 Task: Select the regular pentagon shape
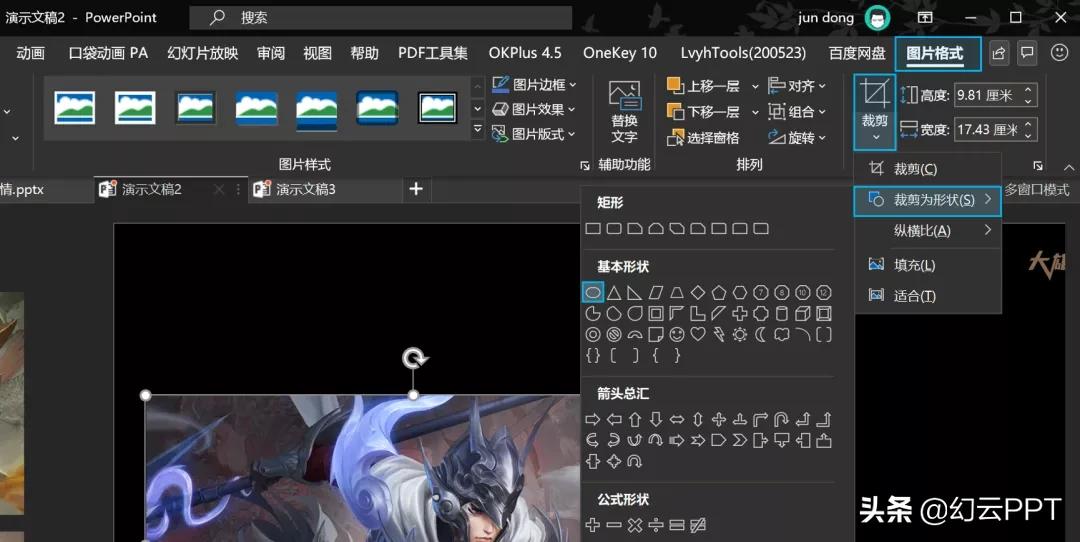718,293
